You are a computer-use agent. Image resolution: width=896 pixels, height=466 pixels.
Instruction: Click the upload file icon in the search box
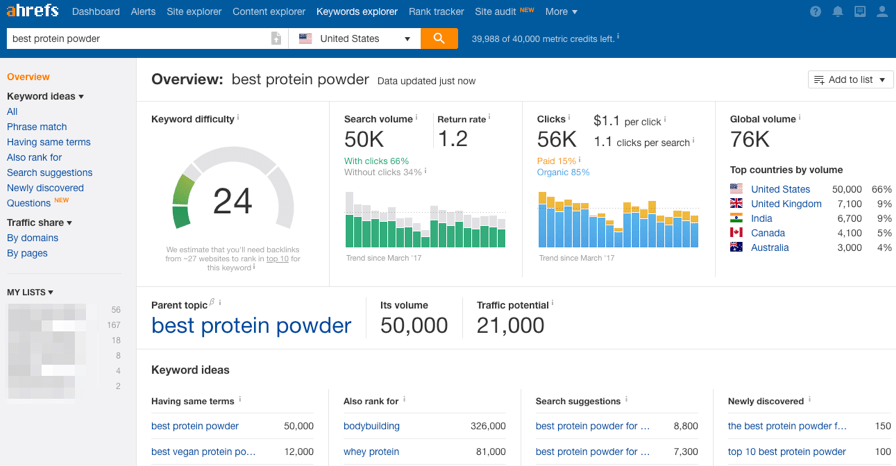tap(276, 38)
